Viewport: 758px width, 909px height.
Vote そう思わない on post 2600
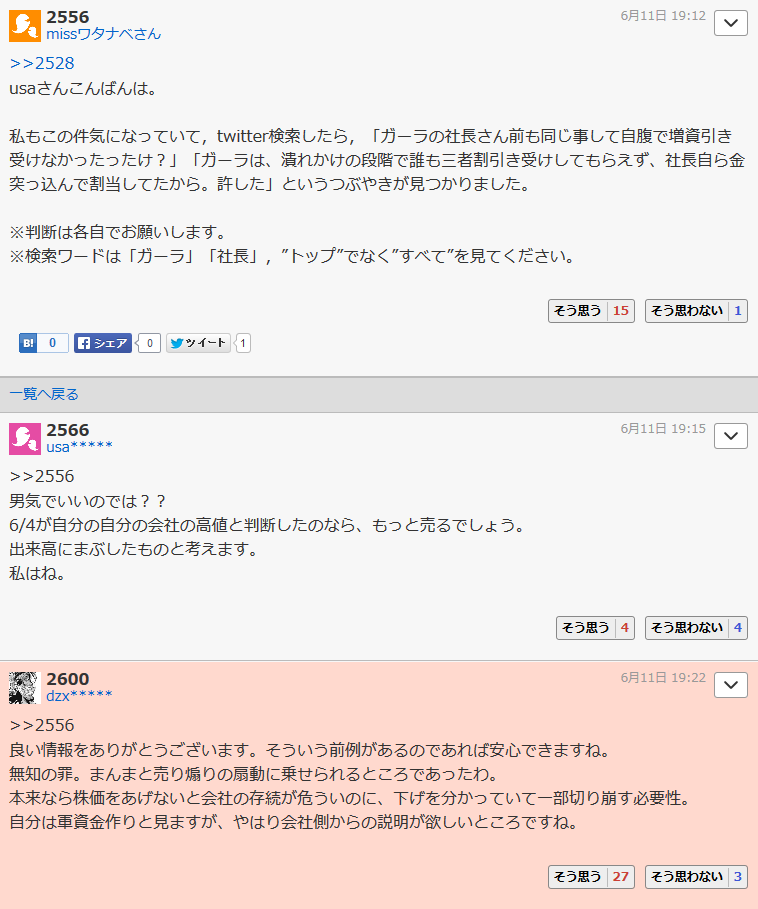click(x=696, y=877)
